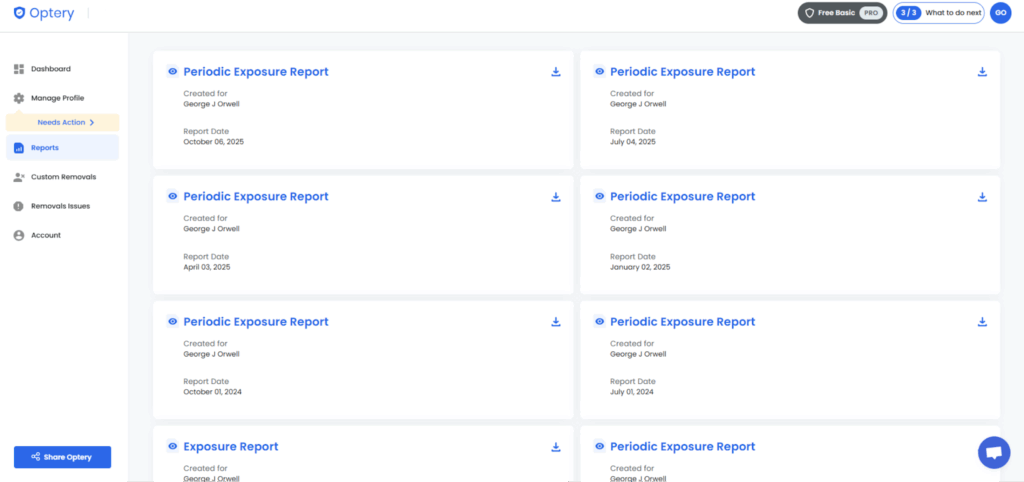Viewport: 1024px width, 482px height.
Task: Click the Removals Issues alert icon
Action: point(19,206)
